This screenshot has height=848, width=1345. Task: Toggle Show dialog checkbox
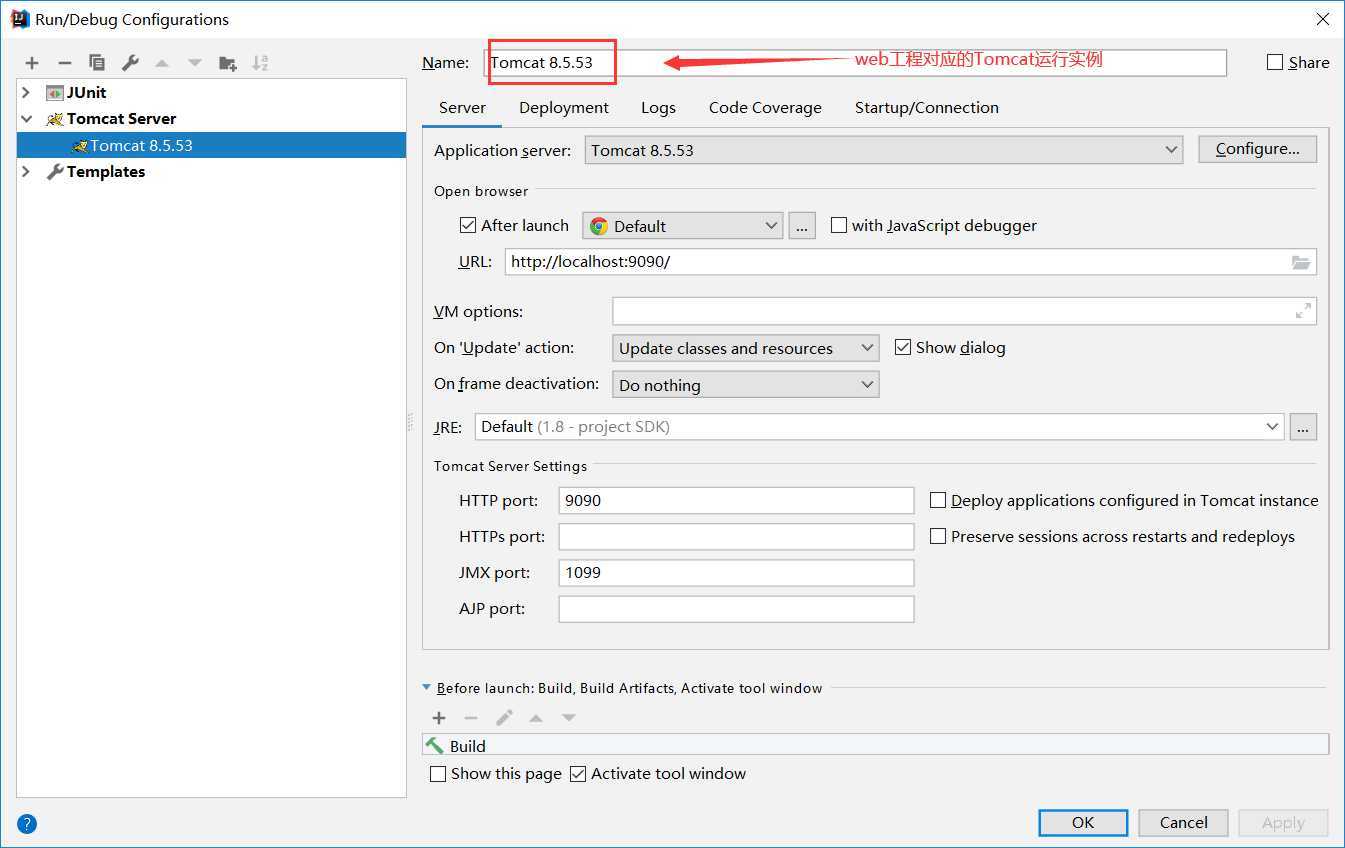(x=903, y=347)
